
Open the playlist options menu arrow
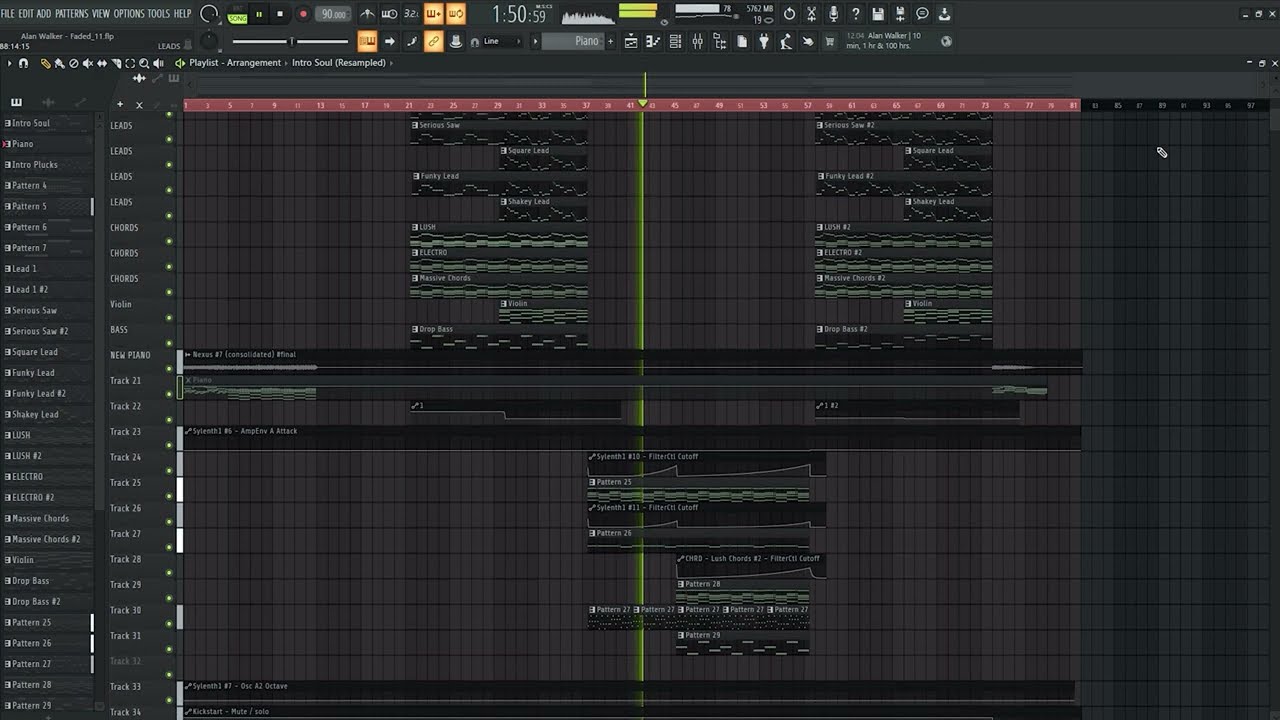pos(9,63)
